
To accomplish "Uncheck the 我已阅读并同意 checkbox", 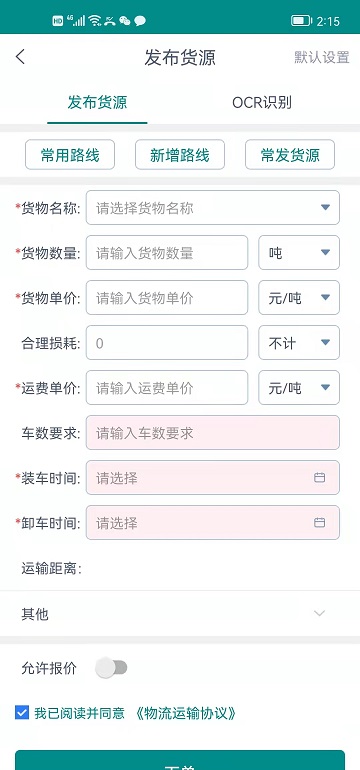I will (22, 713).
